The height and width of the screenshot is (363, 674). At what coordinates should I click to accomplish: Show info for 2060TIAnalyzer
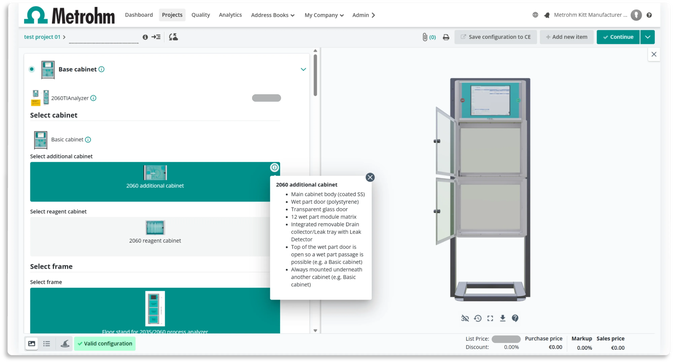coord(93,98)
